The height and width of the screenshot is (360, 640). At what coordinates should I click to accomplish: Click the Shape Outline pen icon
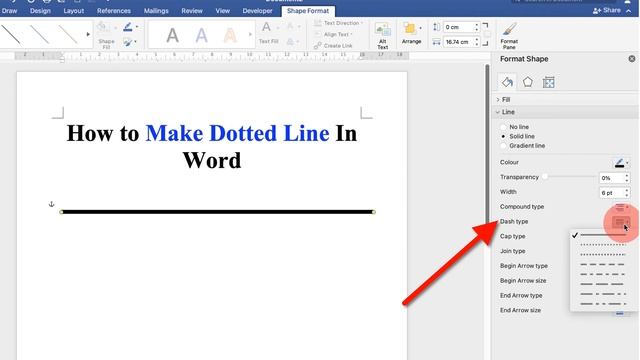[x=128, y=27]
